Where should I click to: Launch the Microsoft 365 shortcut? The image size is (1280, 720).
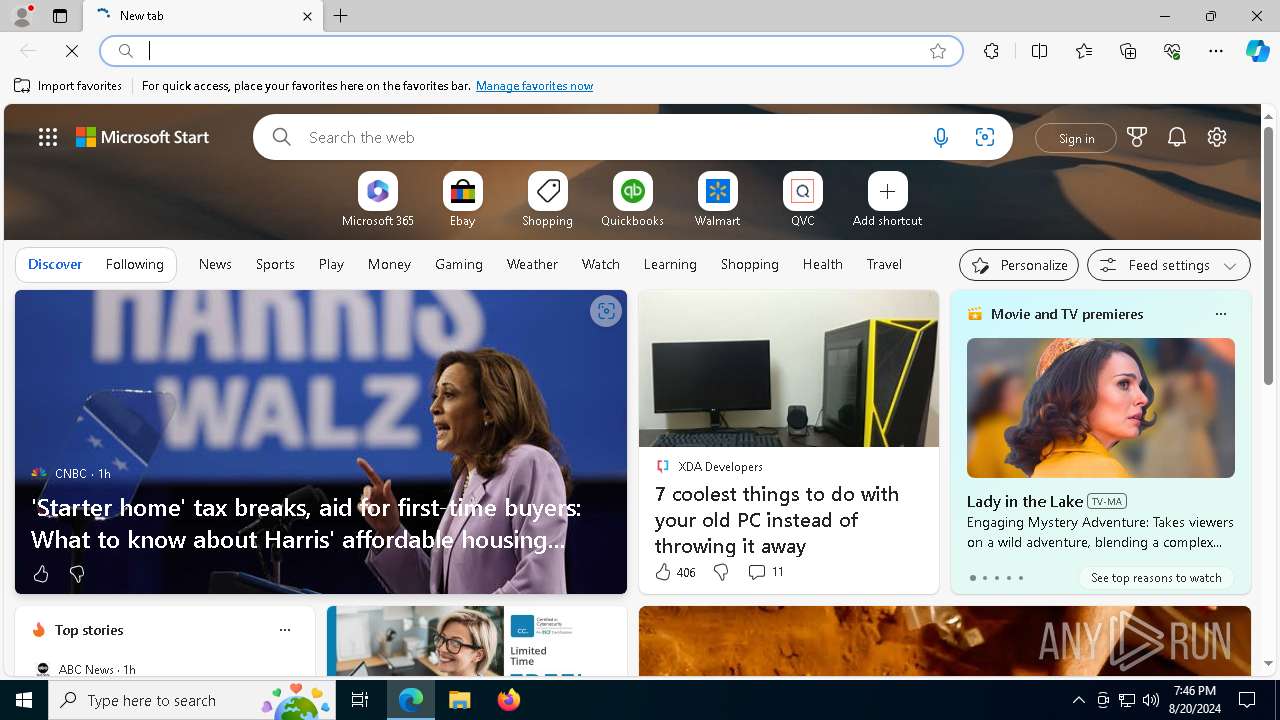(378, 200)
